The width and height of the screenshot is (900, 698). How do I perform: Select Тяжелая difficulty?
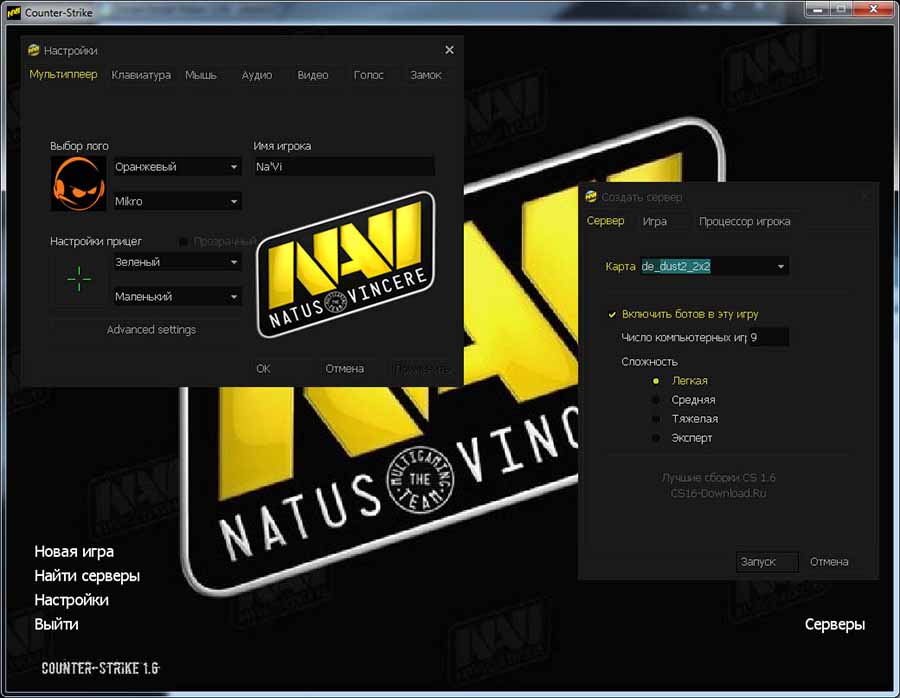pos(656,418)
